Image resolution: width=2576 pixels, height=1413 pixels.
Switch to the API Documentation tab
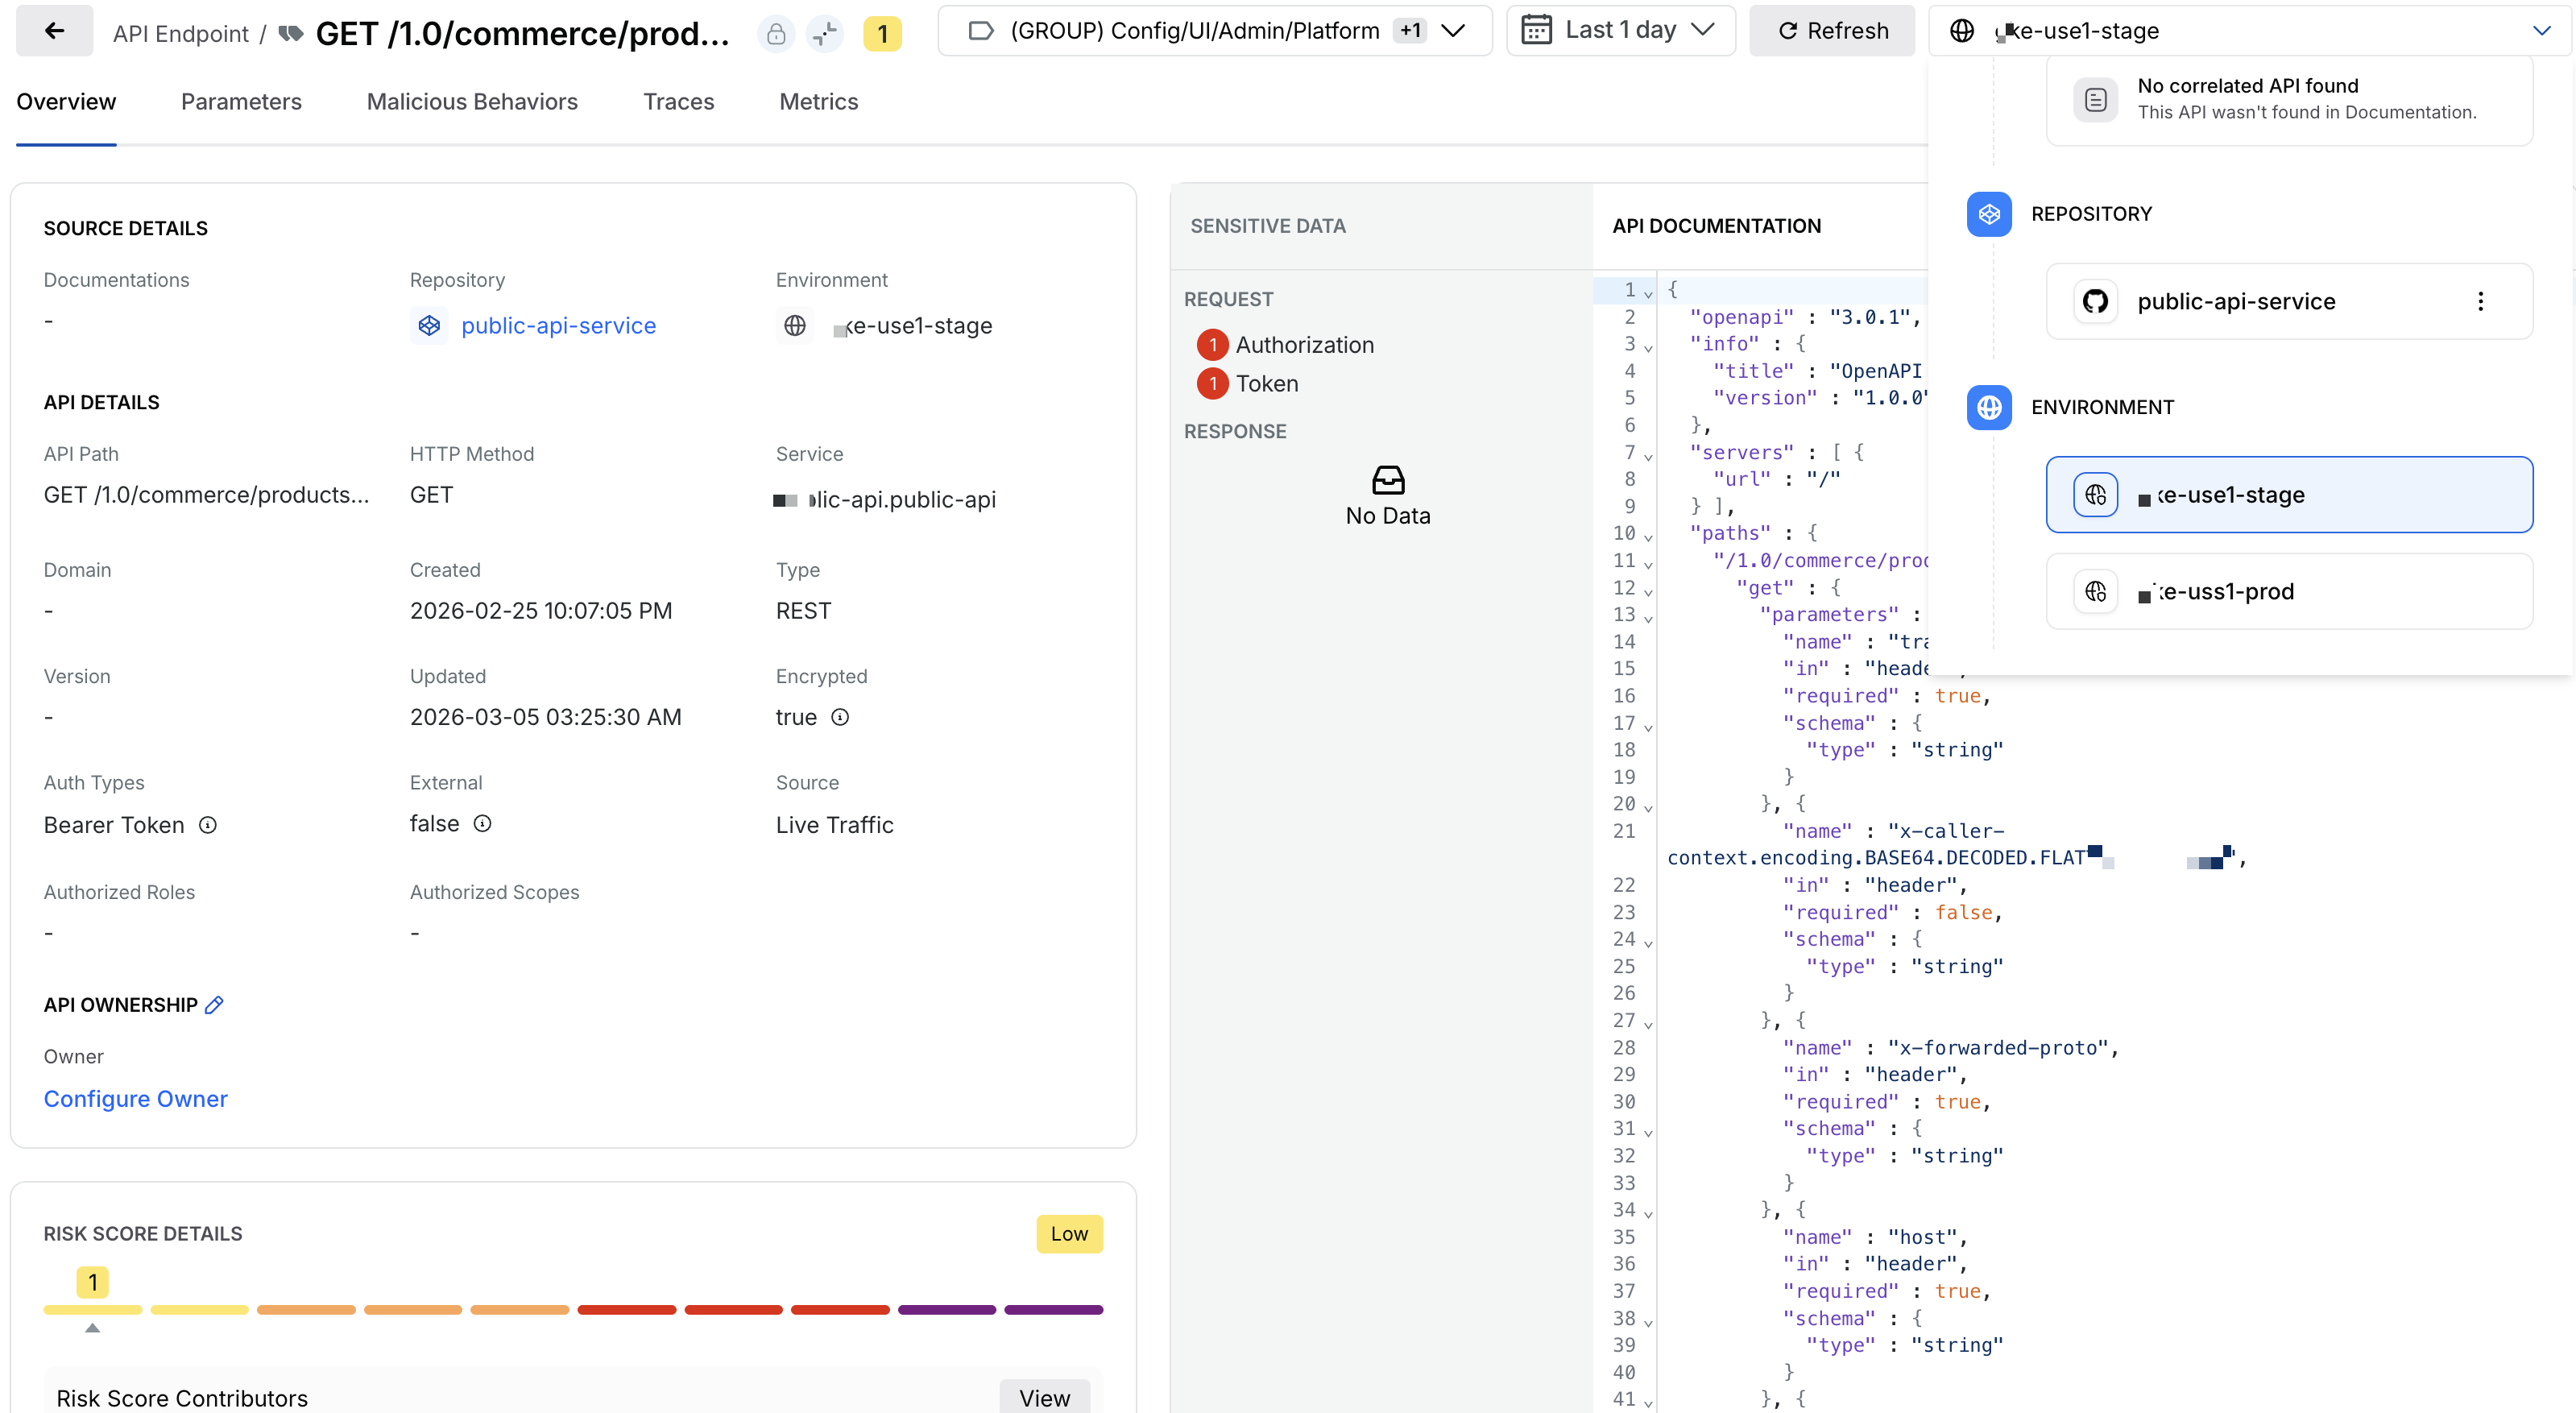(1716, 226)
